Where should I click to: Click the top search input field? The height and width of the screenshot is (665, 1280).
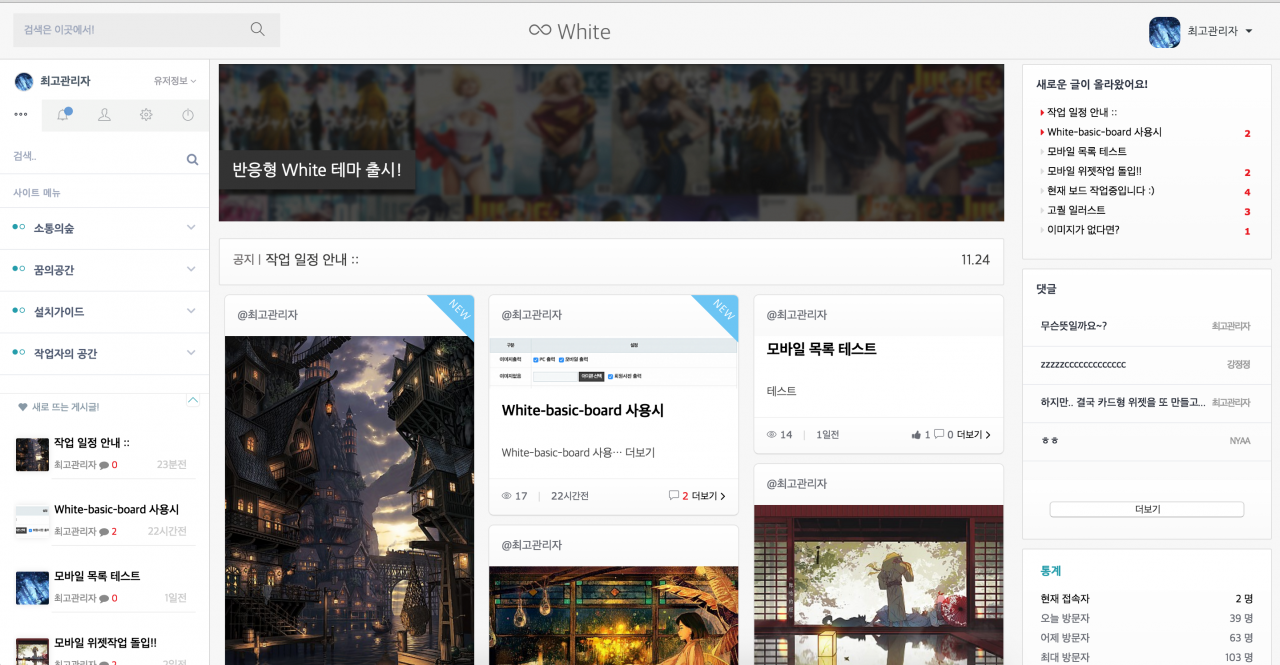[x=130, y=30]
